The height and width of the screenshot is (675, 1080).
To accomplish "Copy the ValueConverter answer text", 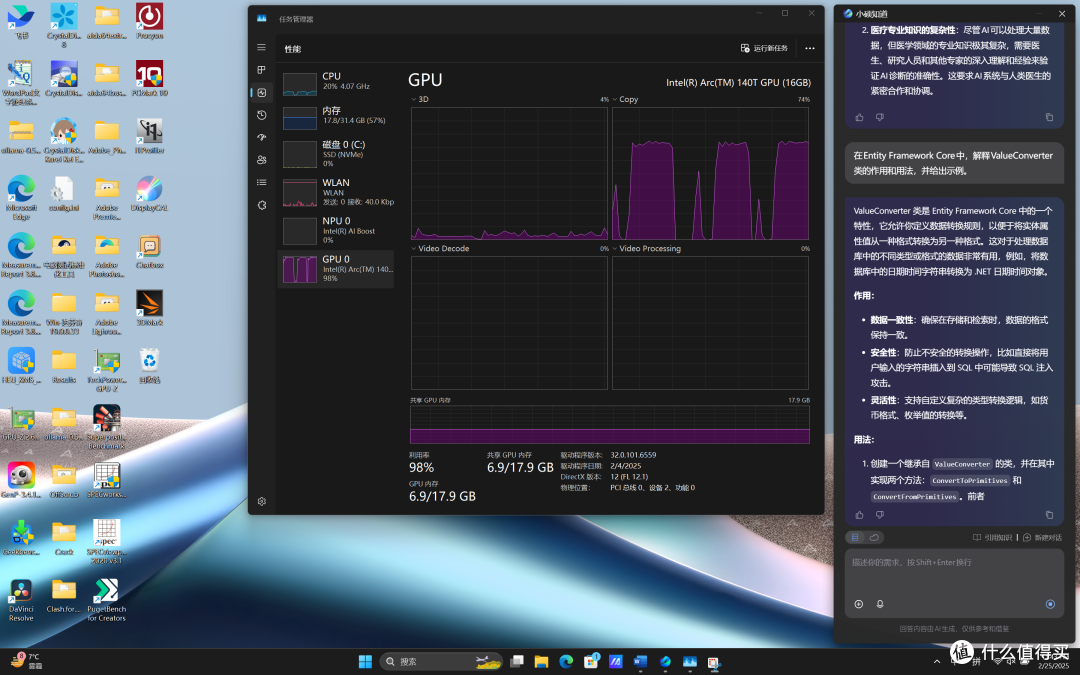I will click(1049, 515).
